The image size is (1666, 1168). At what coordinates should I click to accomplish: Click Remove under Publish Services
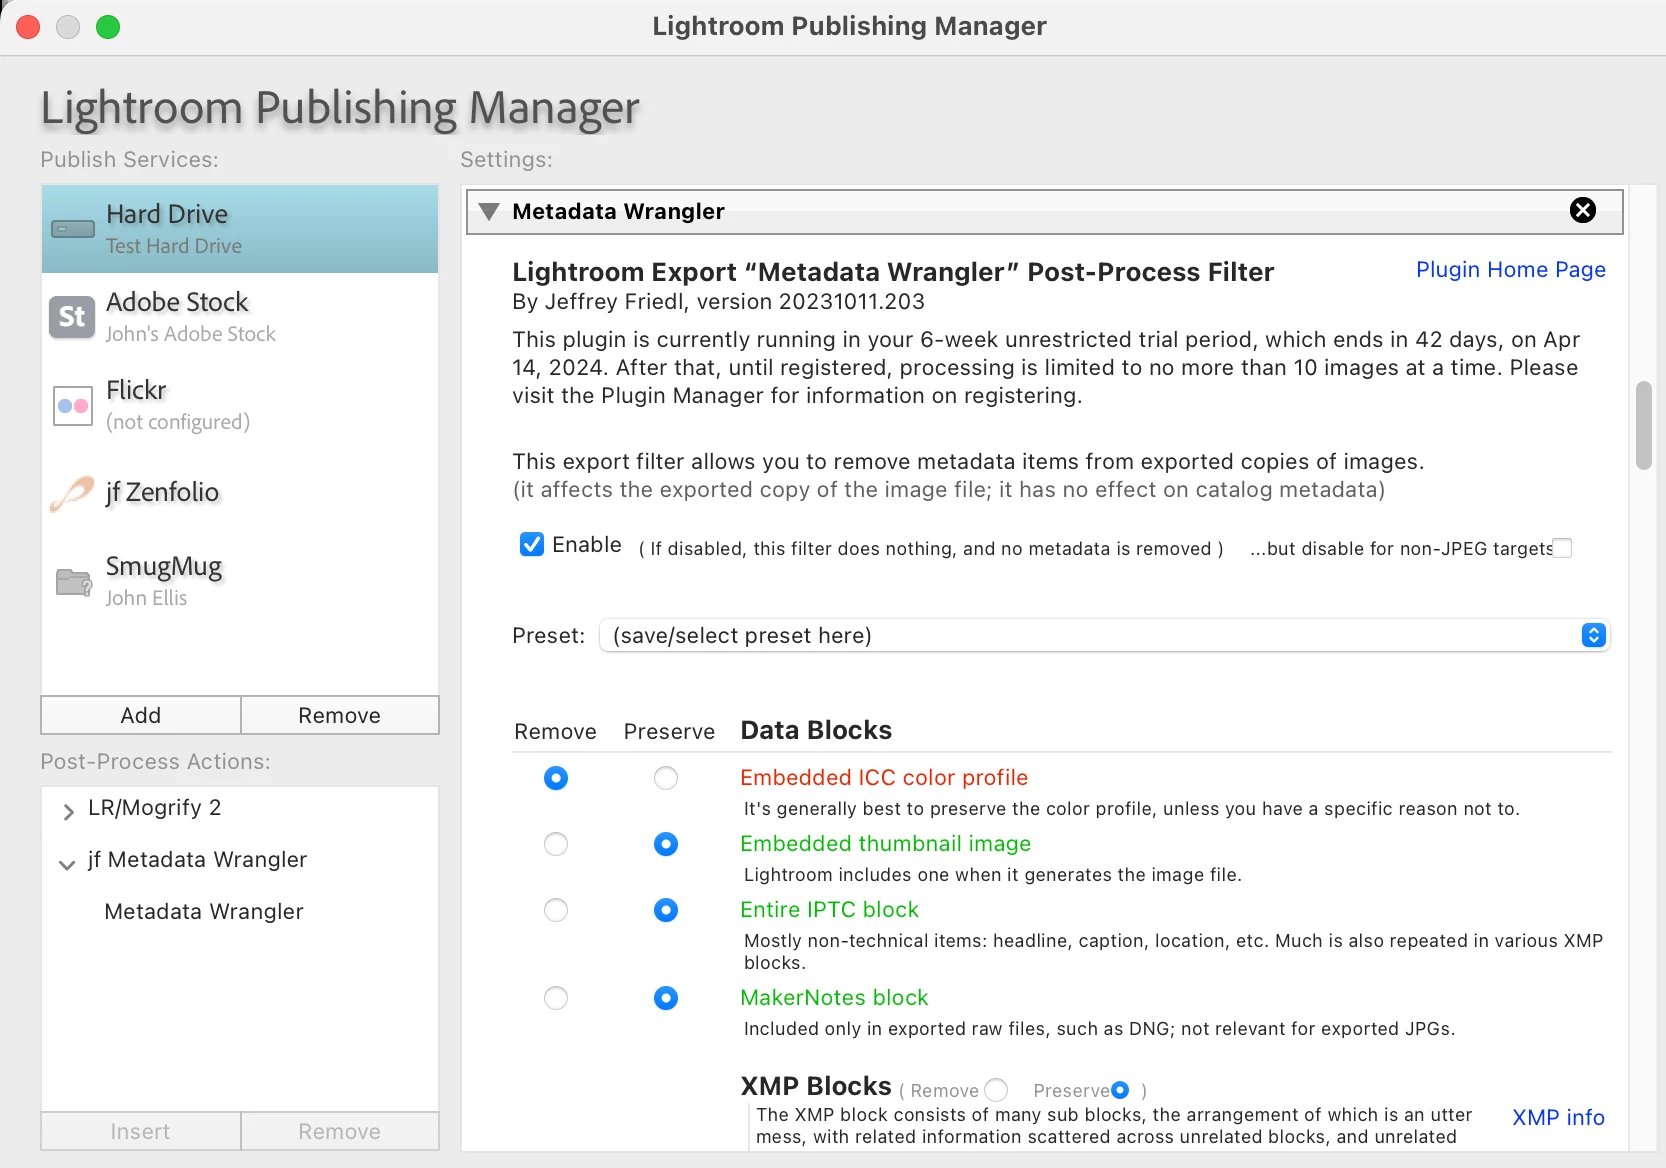(340, 715)
